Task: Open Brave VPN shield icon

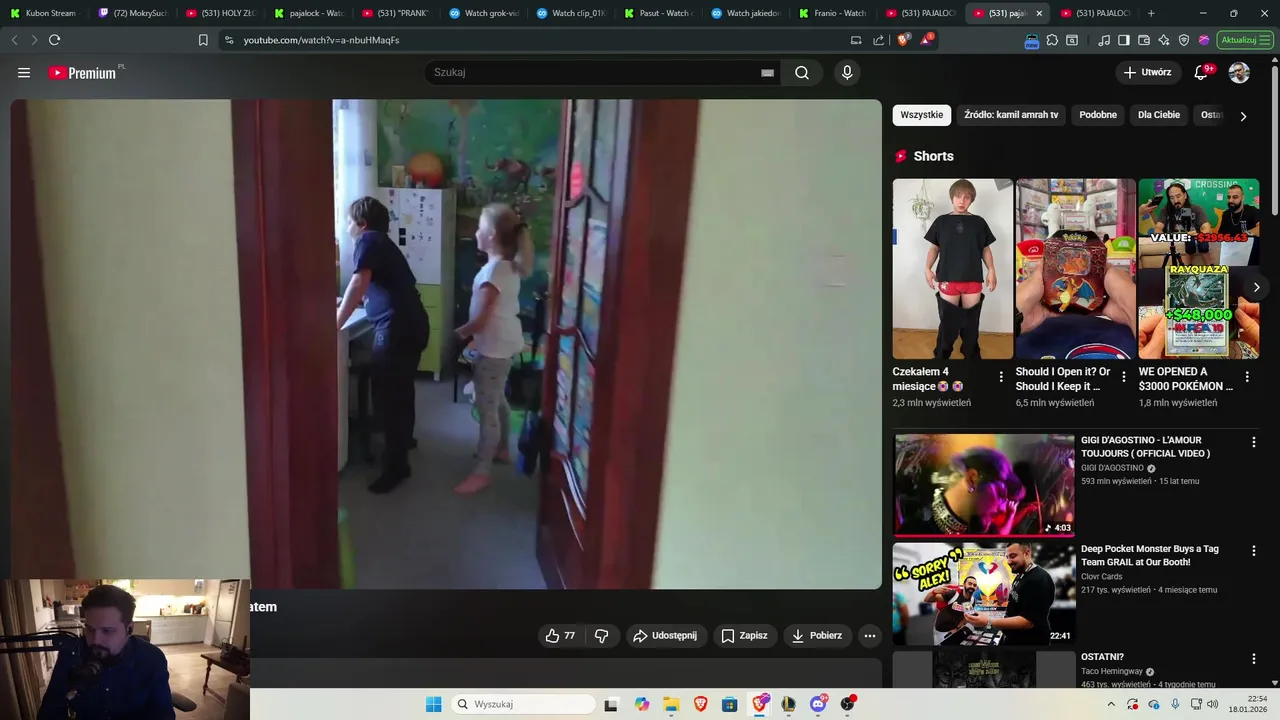Action: 1184,40
